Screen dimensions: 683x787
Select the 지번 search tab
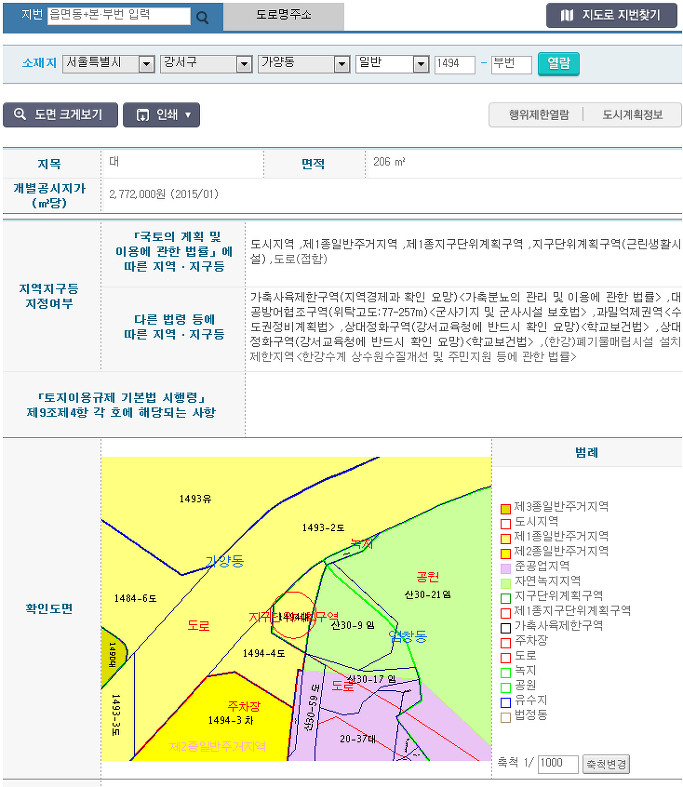(32, 15)
